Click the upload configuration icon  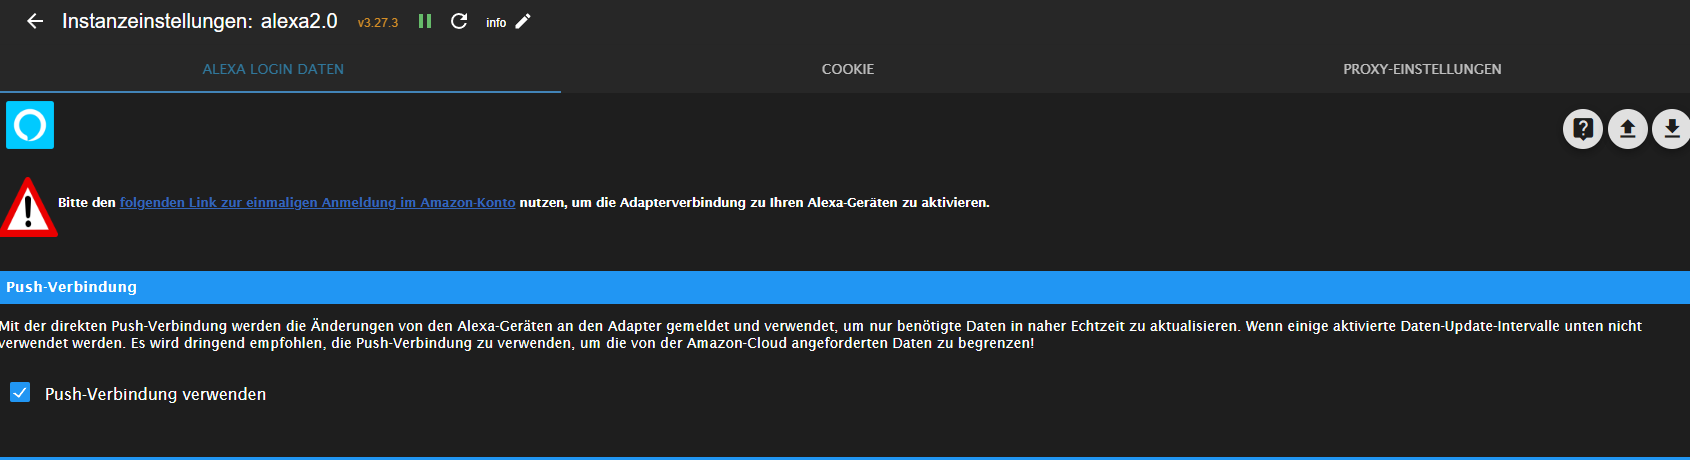1627,128
